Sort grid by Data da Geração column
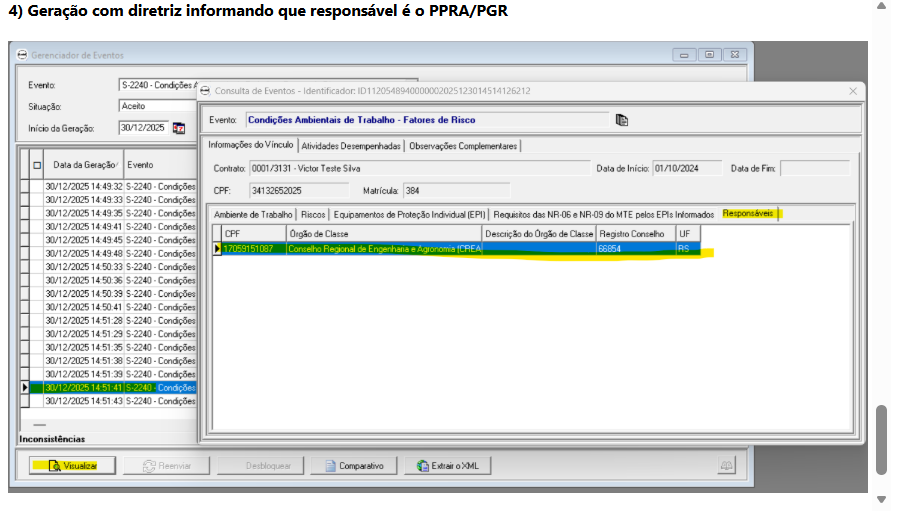The height and width of the screenshot is (512, 901). [x=85, y=165]
